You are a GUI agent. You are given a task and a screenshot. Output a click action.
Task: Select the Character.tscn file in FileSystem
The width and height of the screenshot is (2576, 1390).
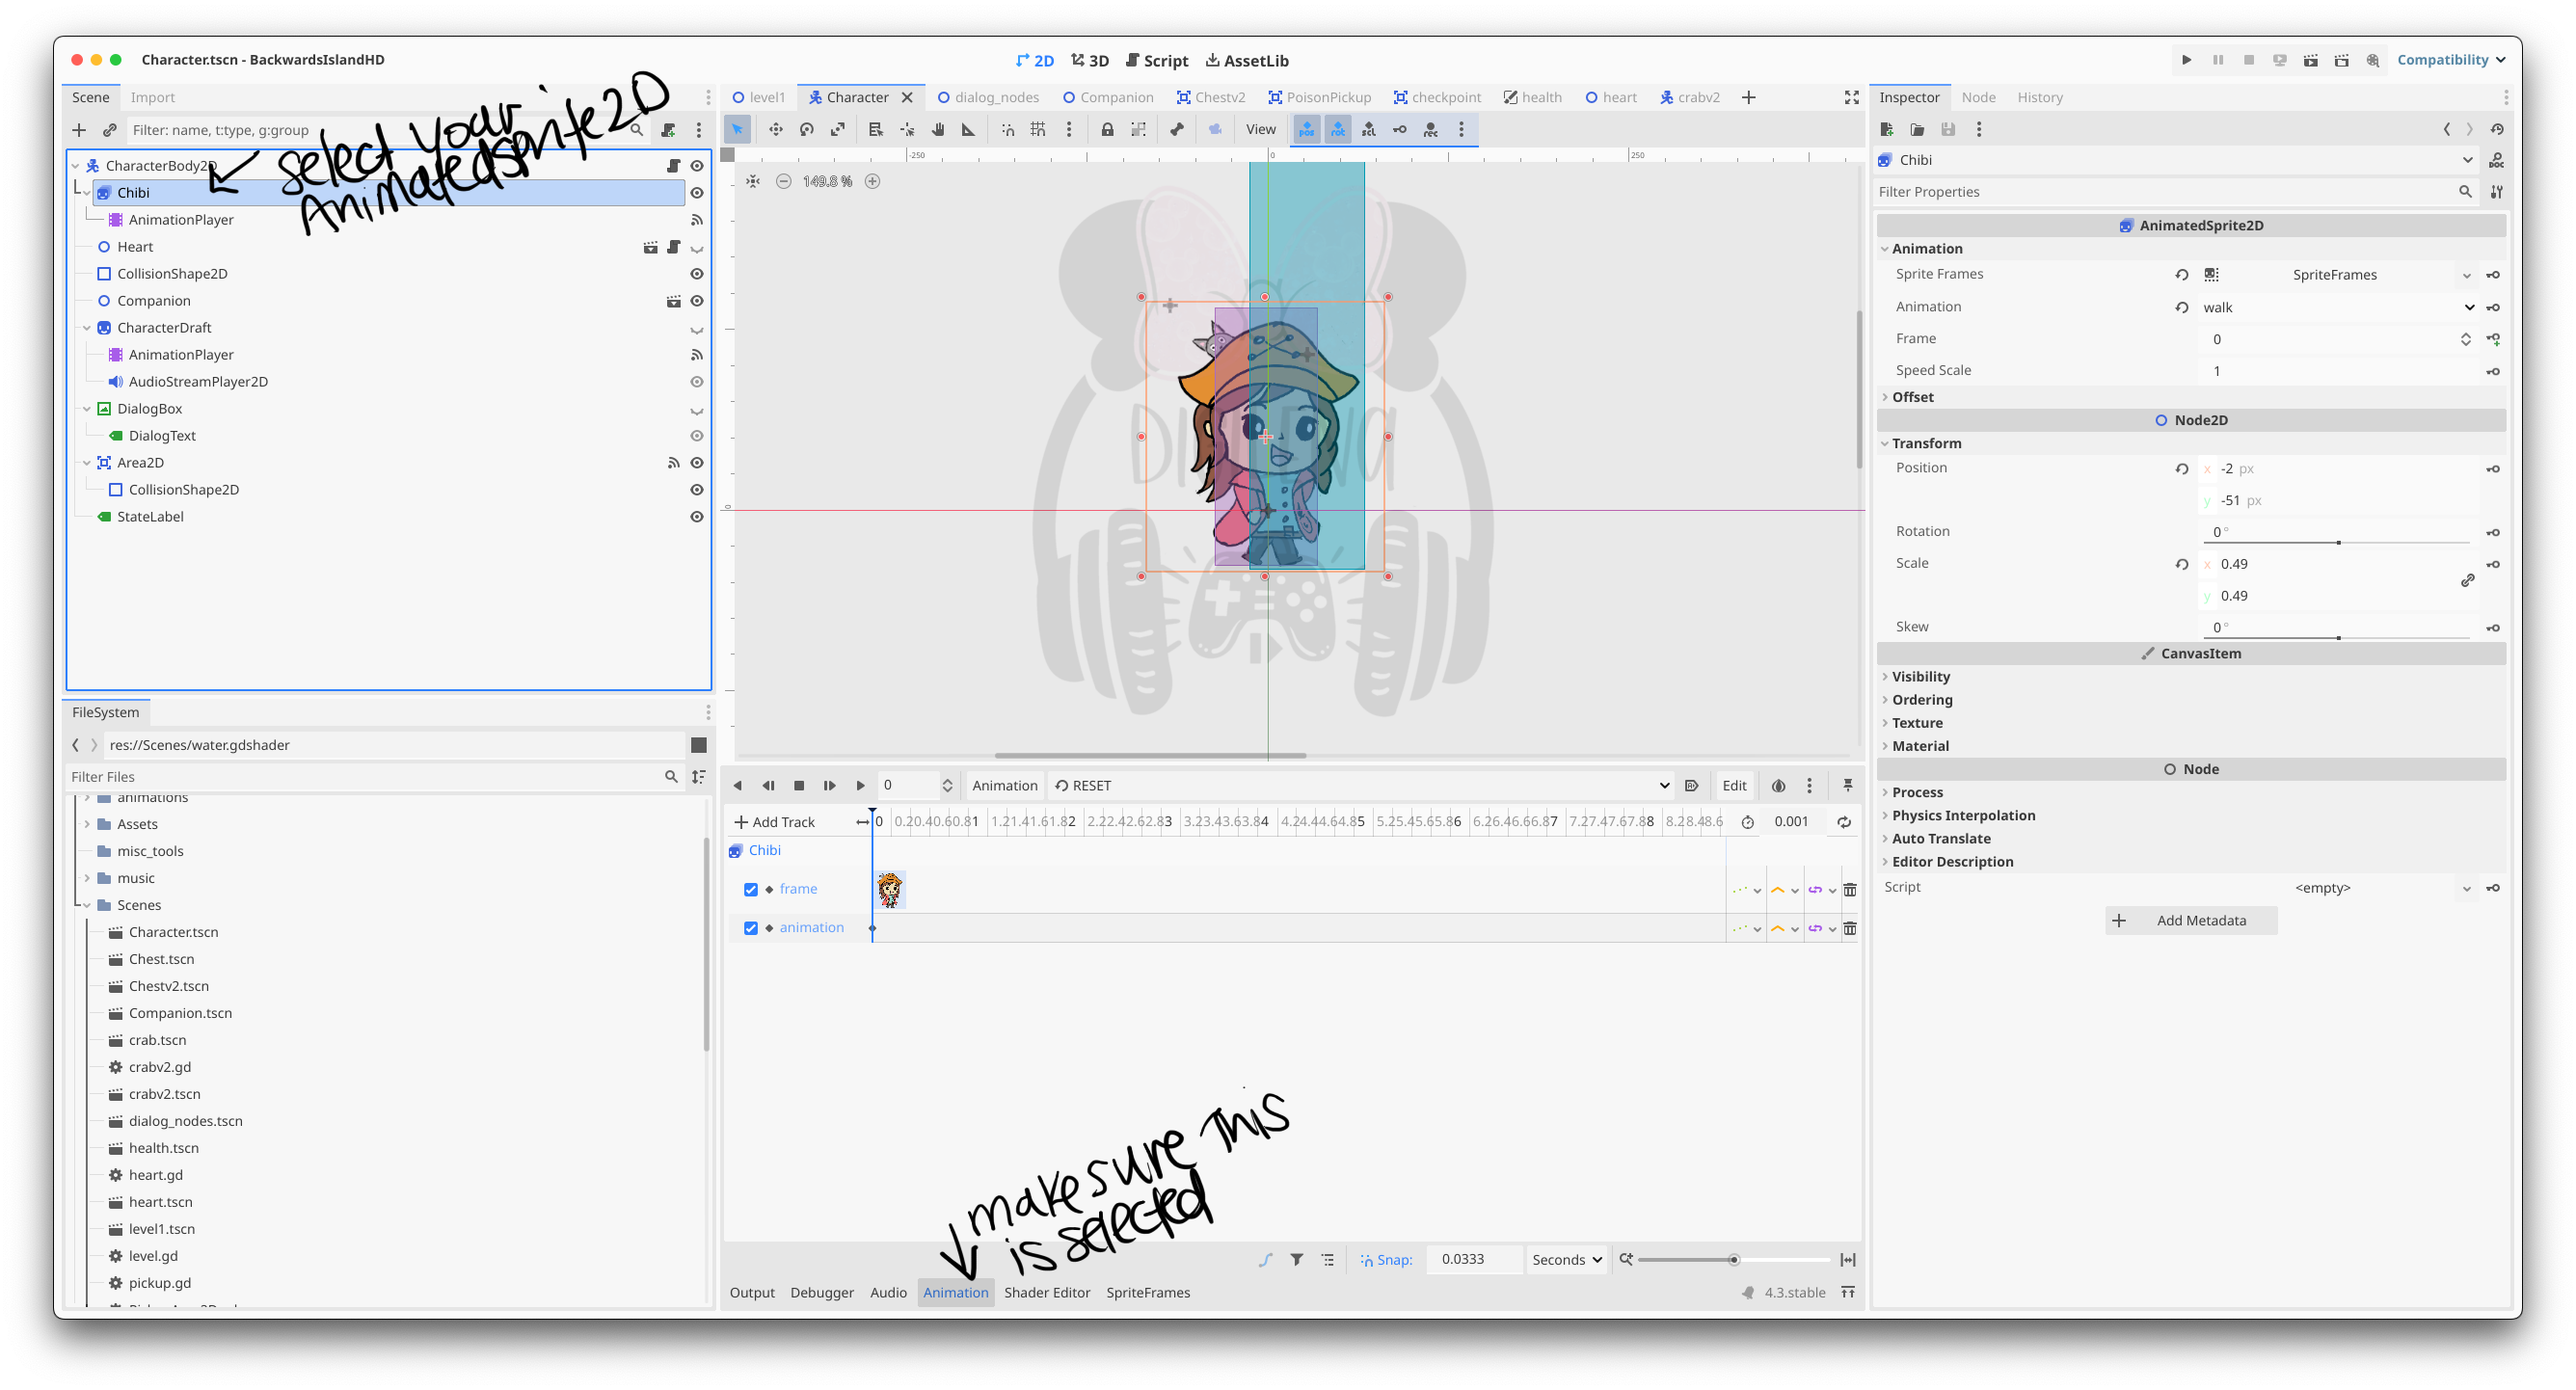tap(173, 932)
